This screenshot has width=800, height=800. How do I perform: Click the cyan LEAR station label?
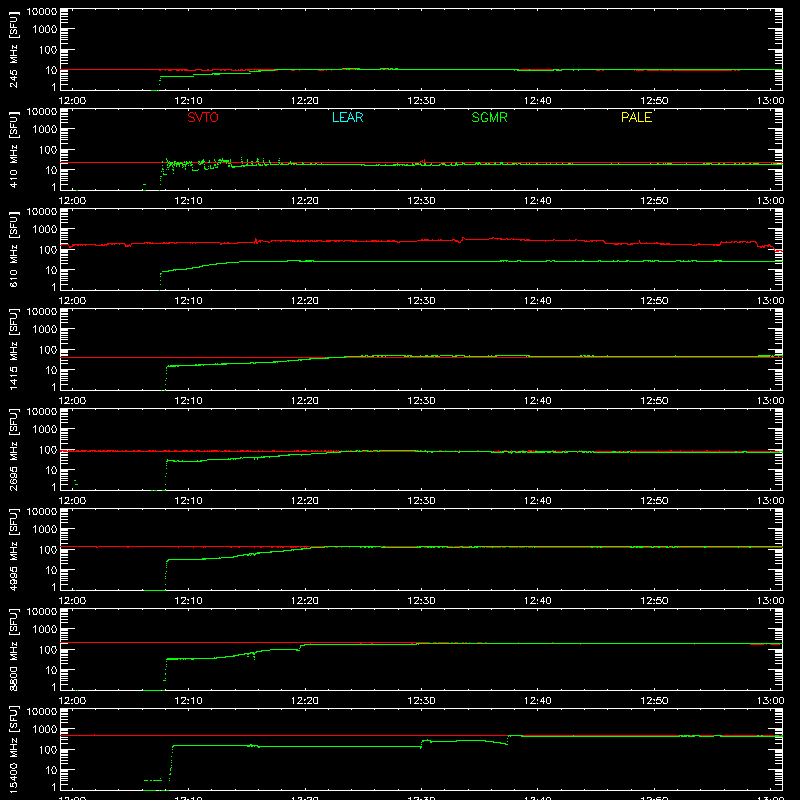[x=347, y=117]
